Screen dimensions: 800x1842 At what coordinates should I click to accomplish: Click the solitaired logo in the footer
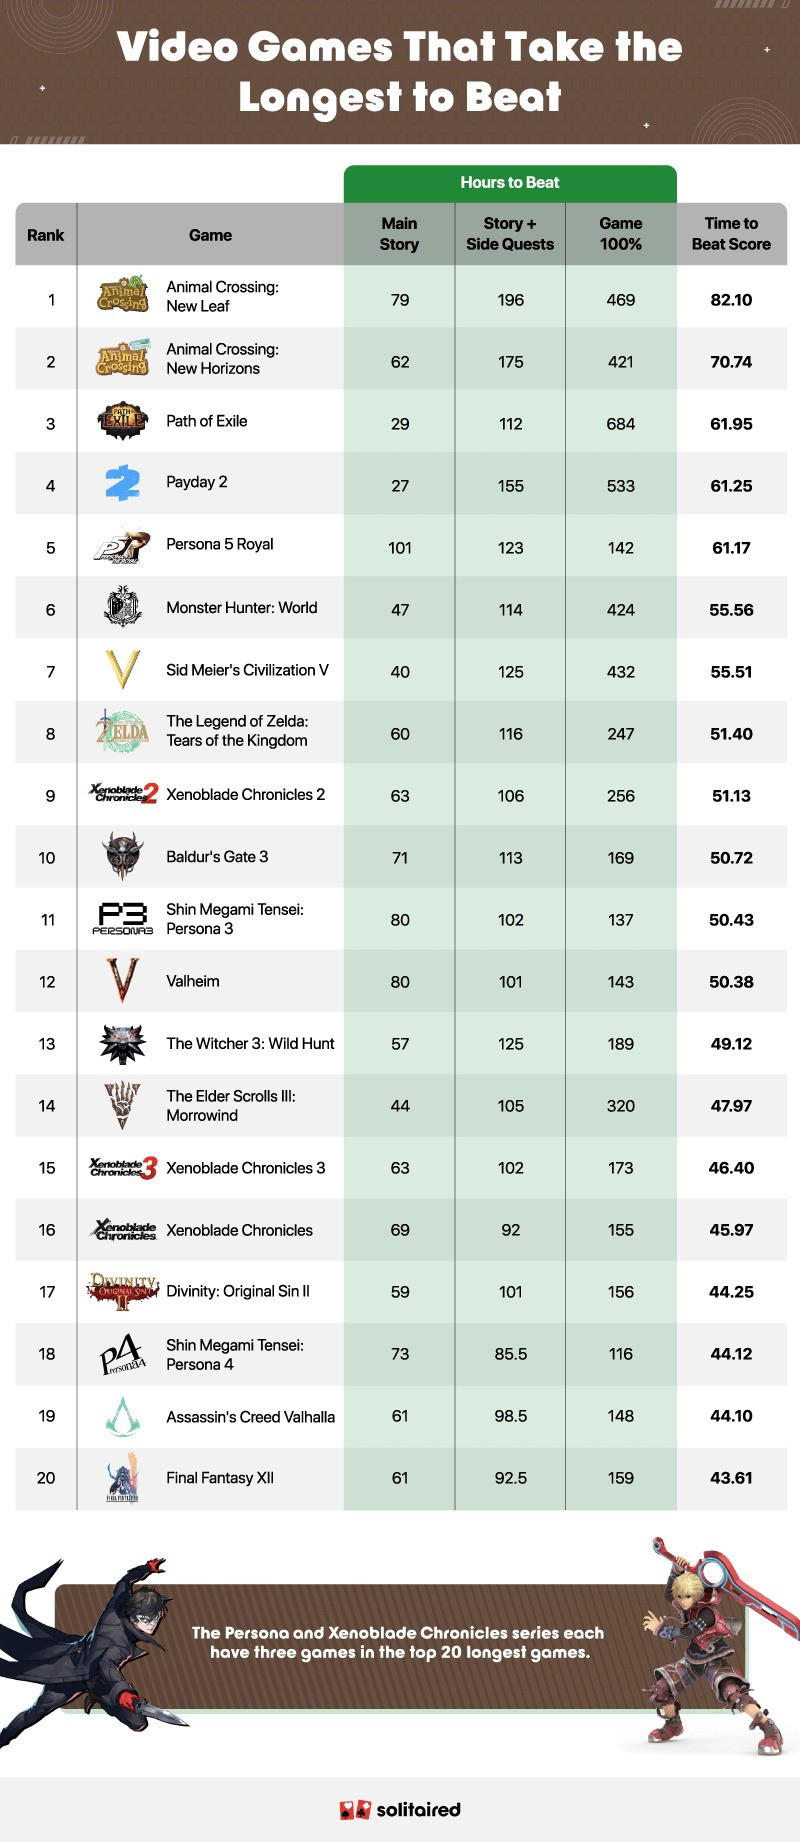400,1809
